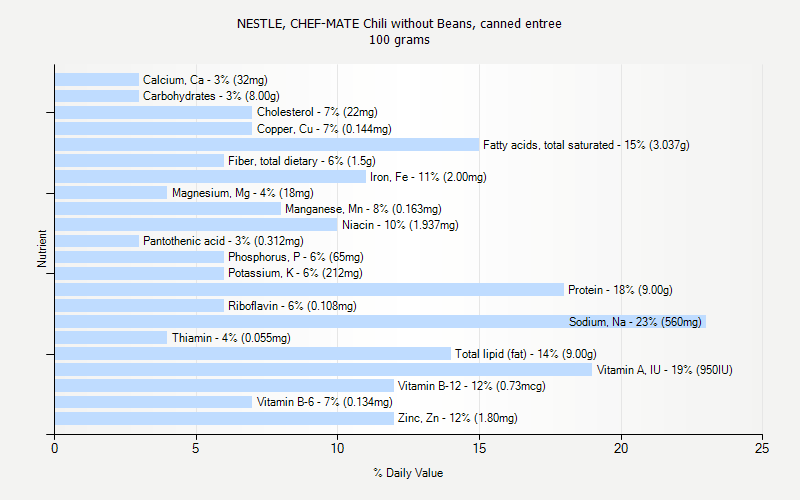The height and width of the screenshot is (500, 800).
Task: Select 'Vitamin A, IU - 19% (950IU)' label
Action: pyautogui.click(x=665, y=370)
